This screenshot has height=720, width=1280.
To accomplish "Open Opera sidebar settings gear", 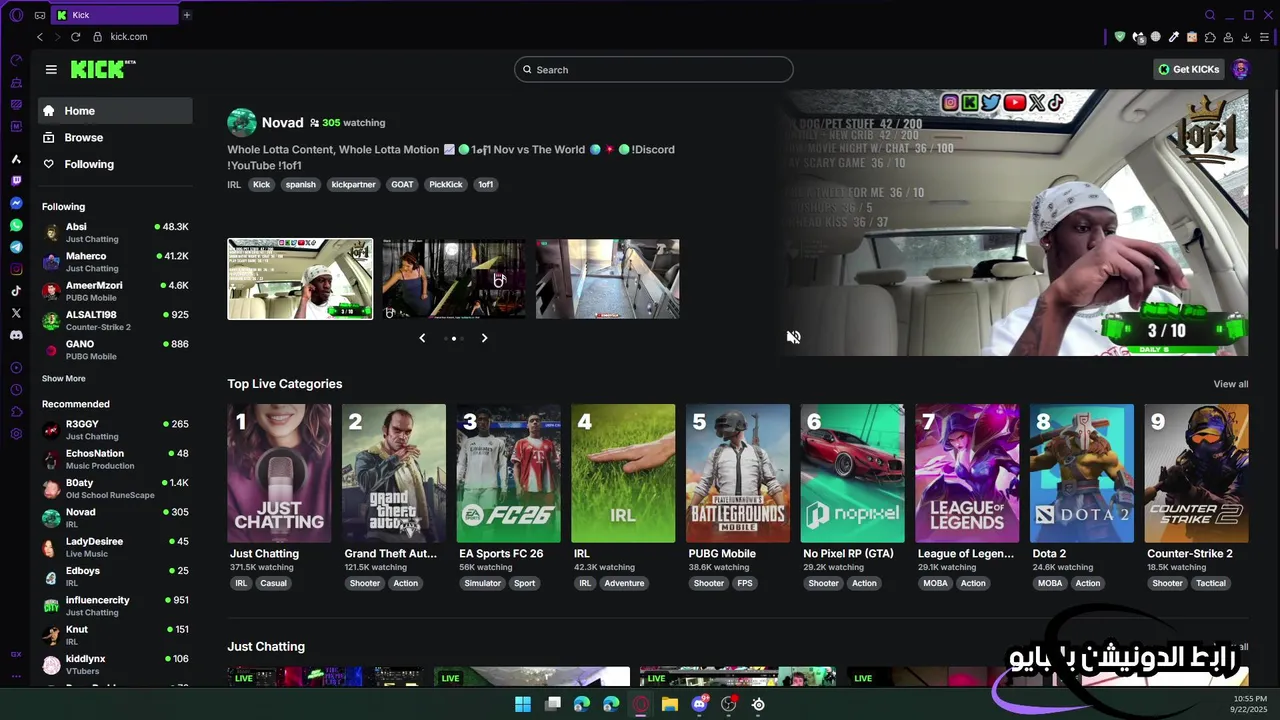I will [16, 434].
